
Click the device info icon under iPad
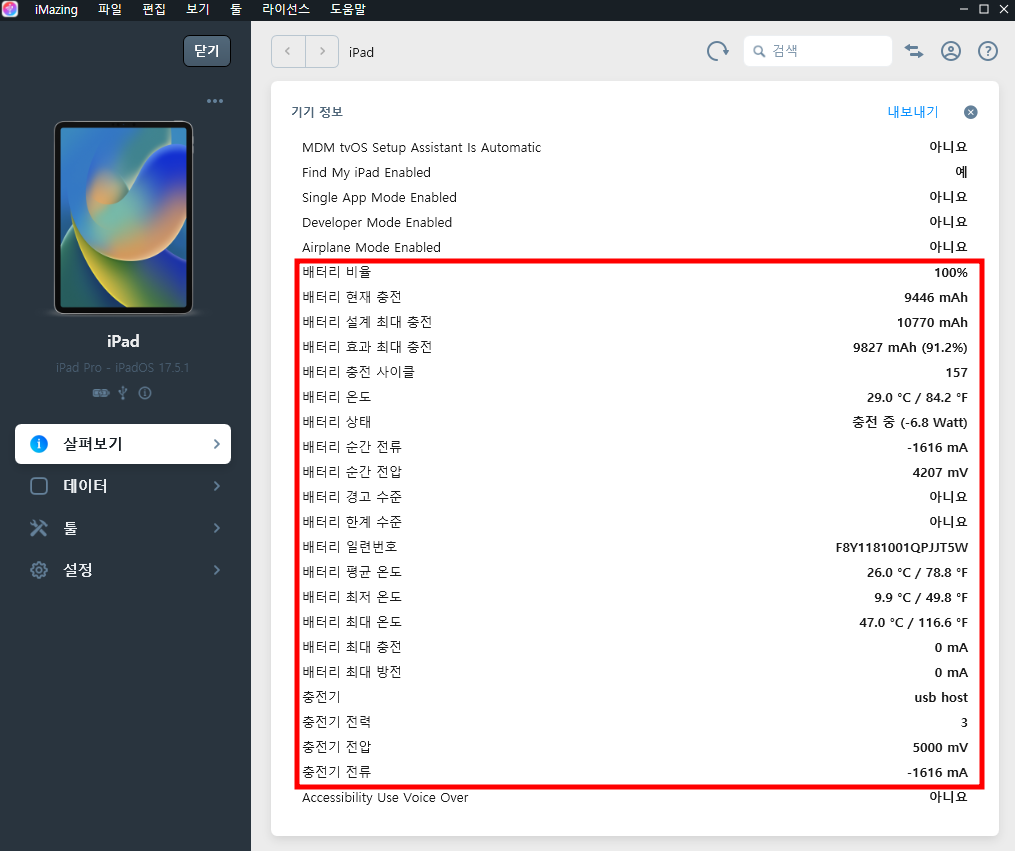pos(145,393)
